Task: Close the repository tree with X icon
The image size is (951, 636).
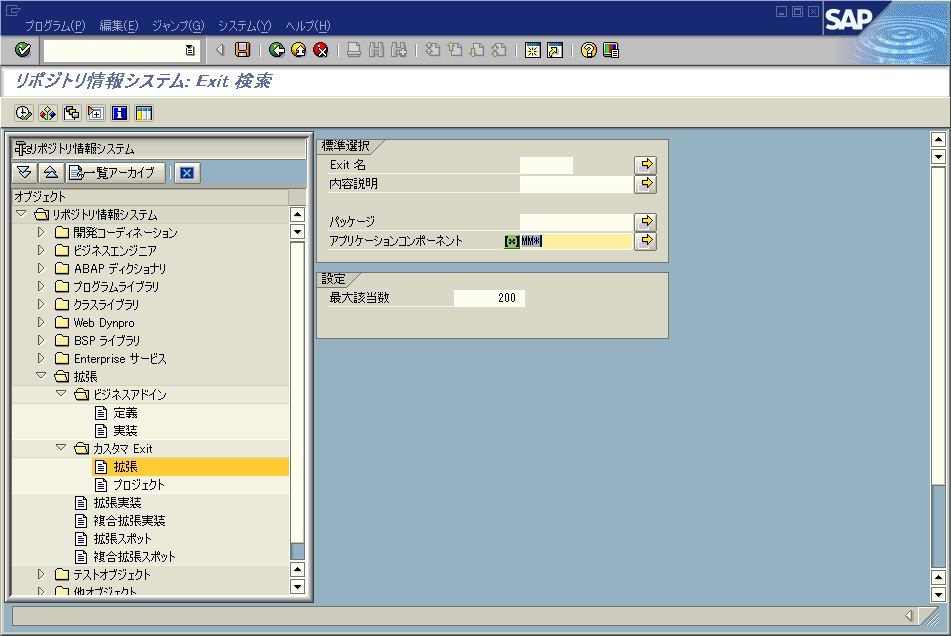Action: point(187,173)
